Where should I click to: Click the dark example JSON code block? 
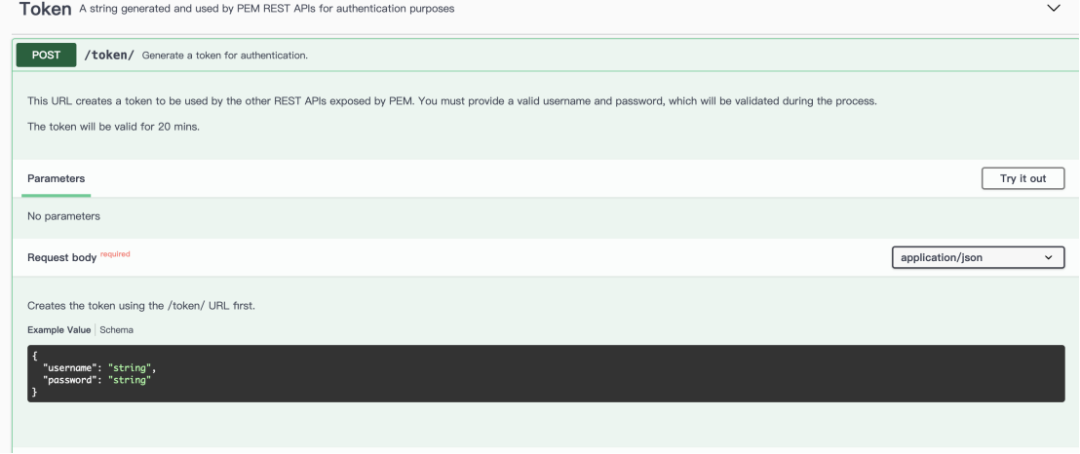[x=545, y=374]
